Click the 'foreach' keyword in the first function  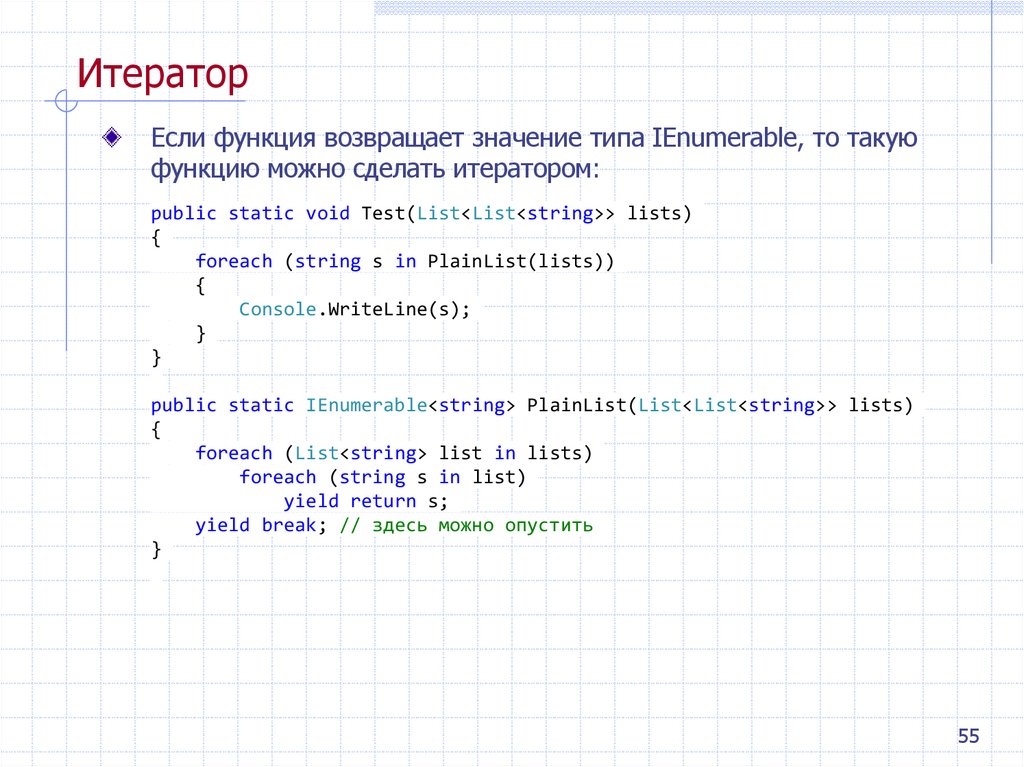pyautogui.click(x=234, y=261)
